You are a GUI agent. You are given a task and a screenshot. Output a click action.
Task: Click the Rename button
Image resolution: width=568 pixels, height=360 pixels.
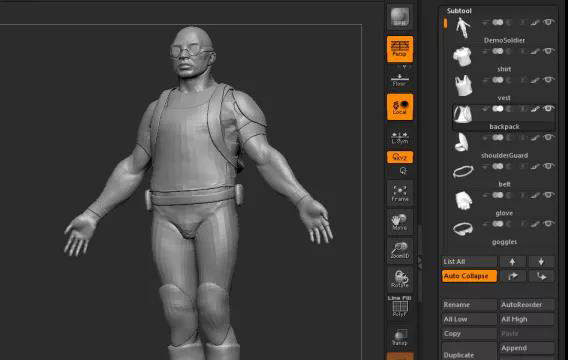[x=469, y=305]
